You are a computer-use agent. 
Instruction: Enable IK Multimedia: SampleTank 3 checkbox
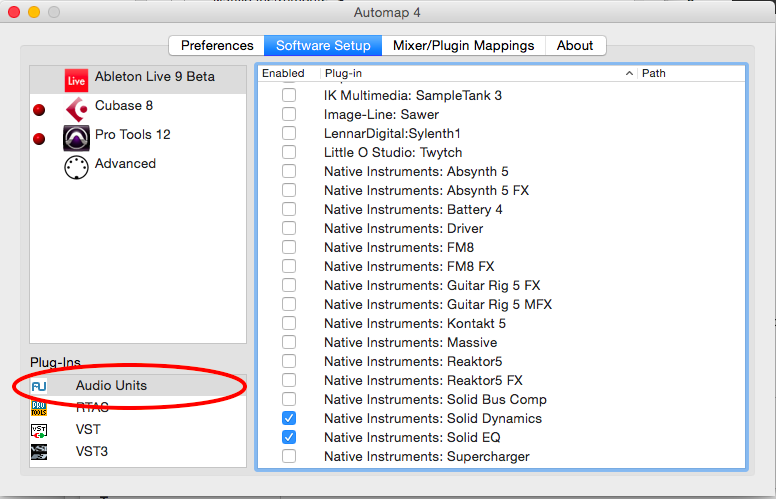pos(289,95)
